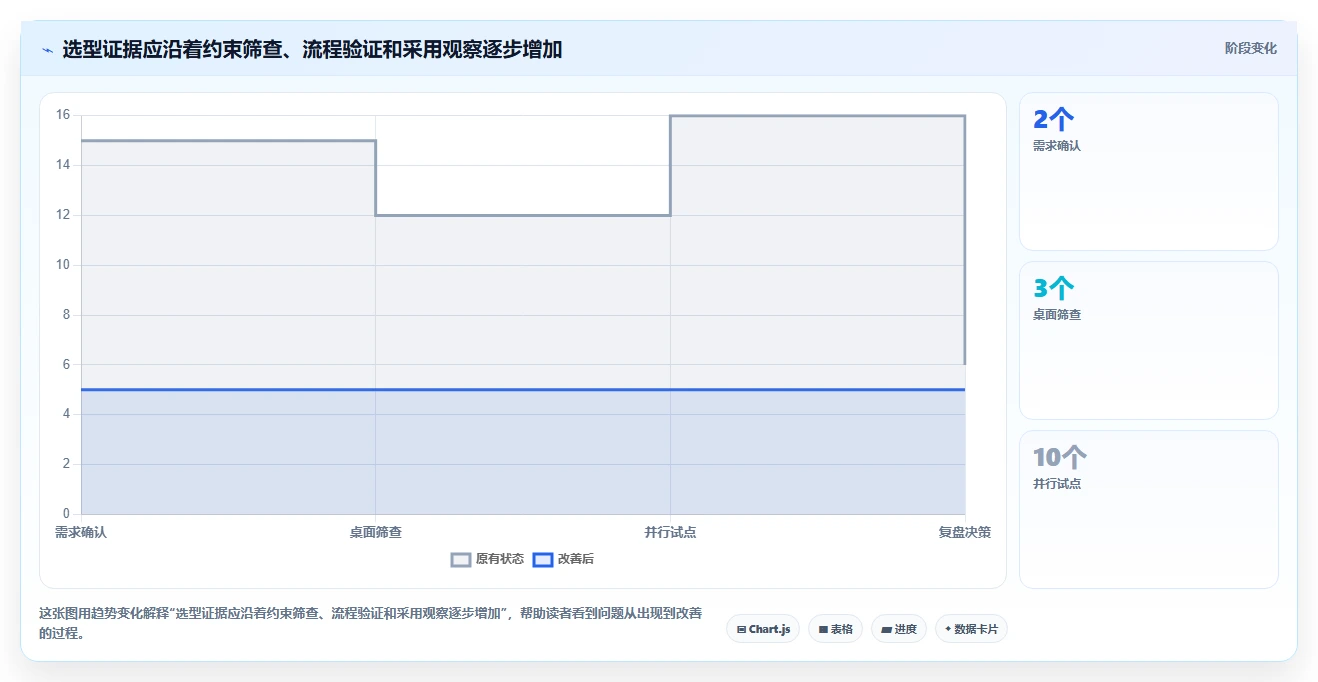Click the y-axis value 6

66,365
